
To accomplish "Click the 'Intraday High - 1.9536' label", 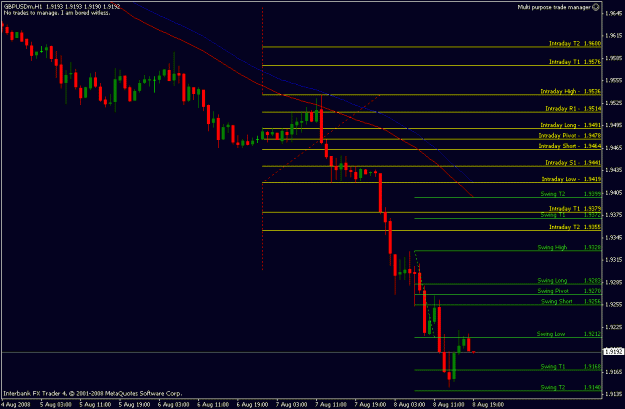I will (570, 91).
